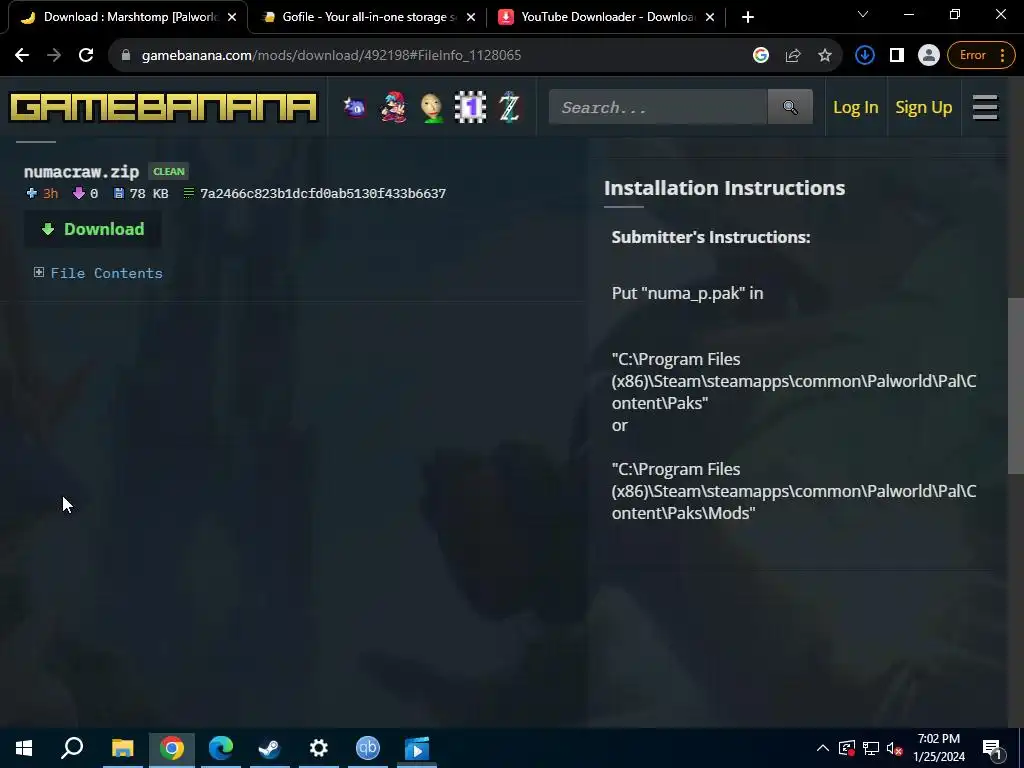Bookmark this page with the star

[825, 56]
